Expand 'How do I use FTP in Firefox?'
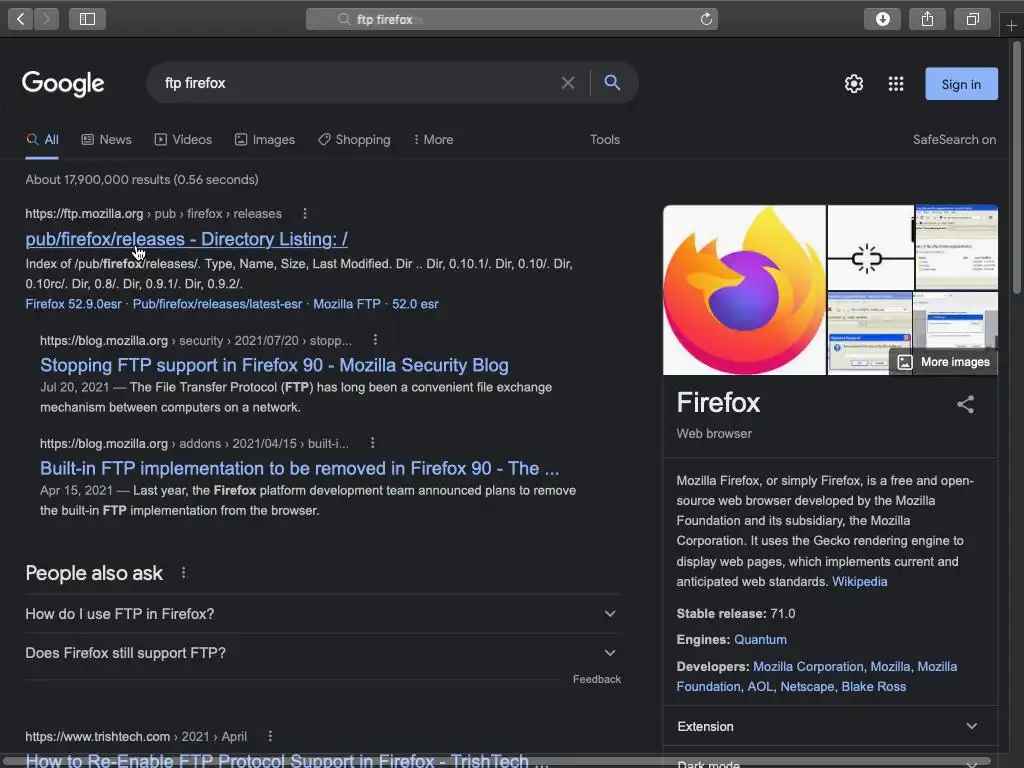The height and width of the screenshot is (768, 1024). [x=322, y=614]
